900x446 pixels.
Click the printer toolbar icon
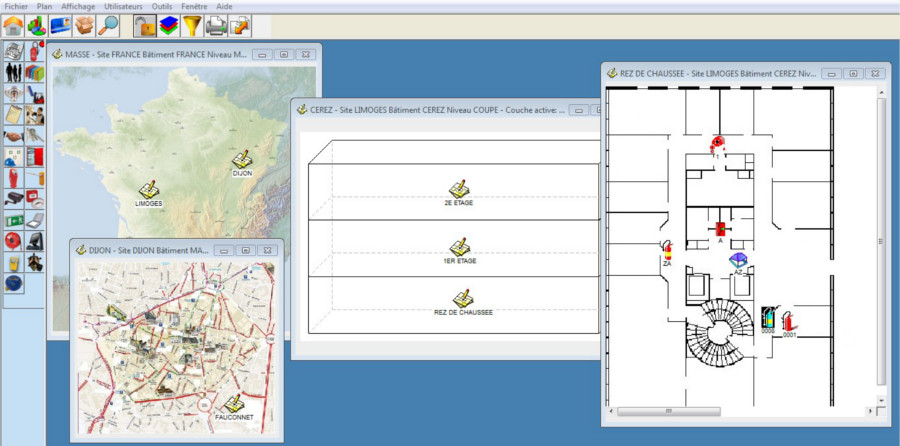pyautogui.click(x=216, y=26)
